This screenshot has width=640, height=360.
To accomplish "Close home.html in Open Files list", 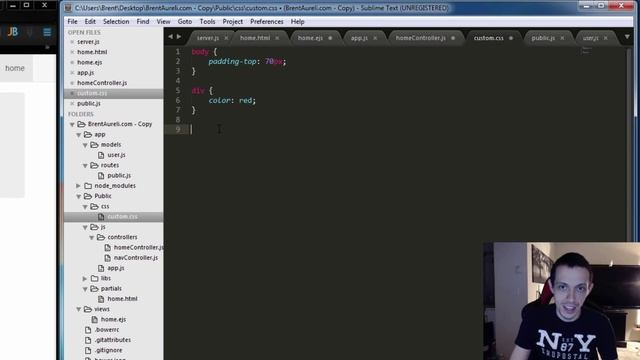I will pos(72,52).
